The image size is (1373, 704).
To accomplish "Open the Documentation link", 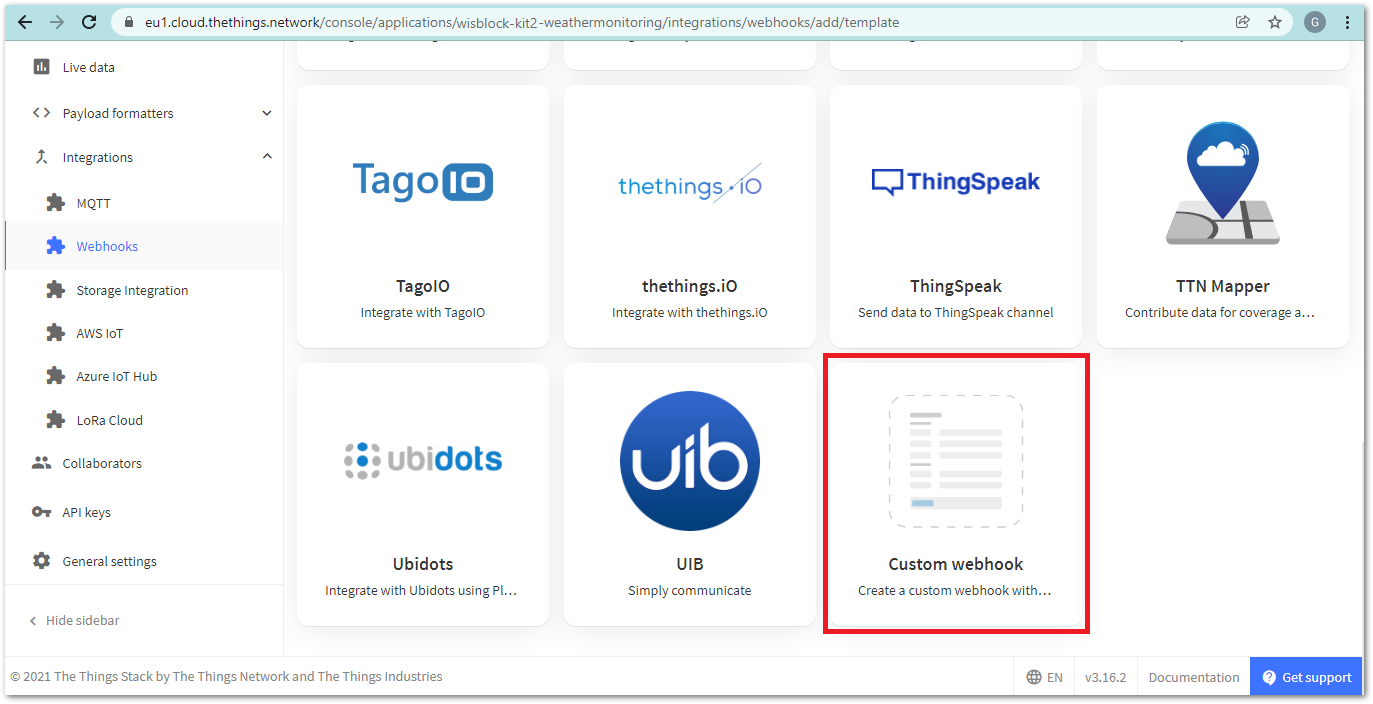I will (1193, 677).
